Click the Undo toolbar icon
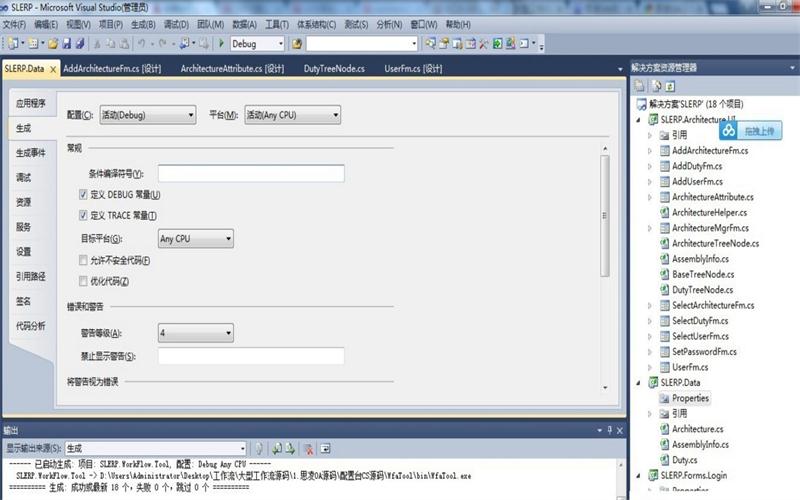 pos(141,44)
